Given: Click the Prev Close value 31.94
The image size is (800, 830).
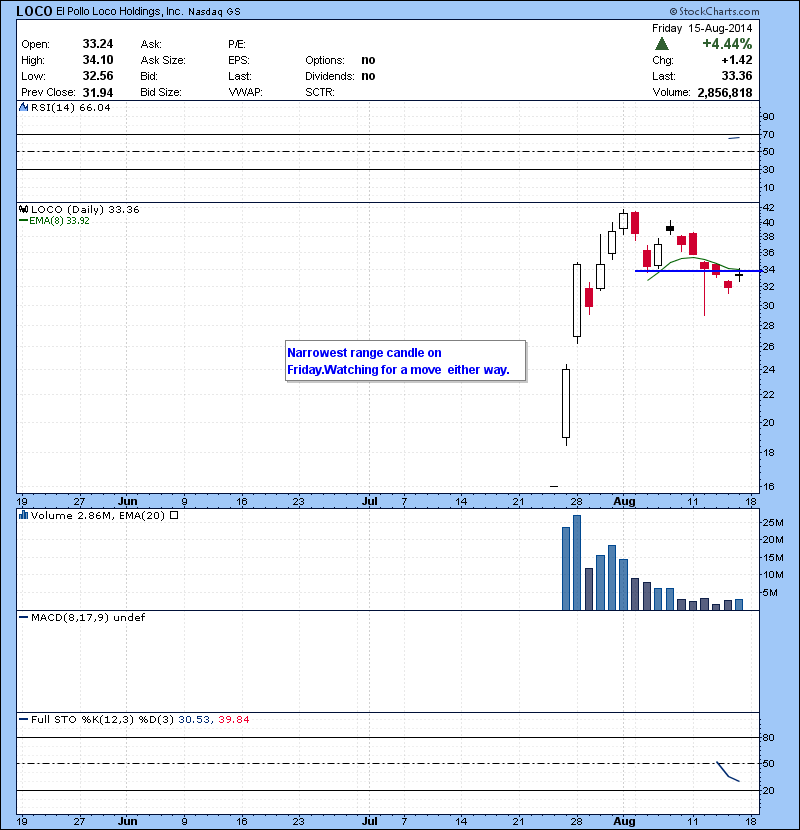Looking at the screenshot, I should click(x=98, y=93).
